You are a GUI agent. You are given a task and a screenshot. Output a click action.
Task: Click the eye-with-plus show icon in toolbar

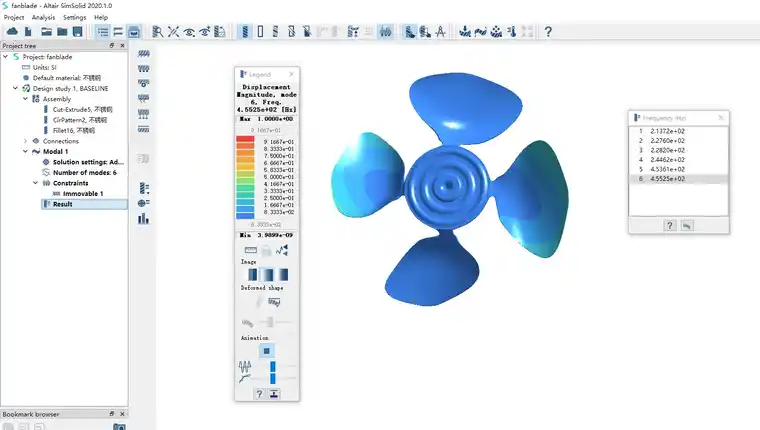[205, 32]
